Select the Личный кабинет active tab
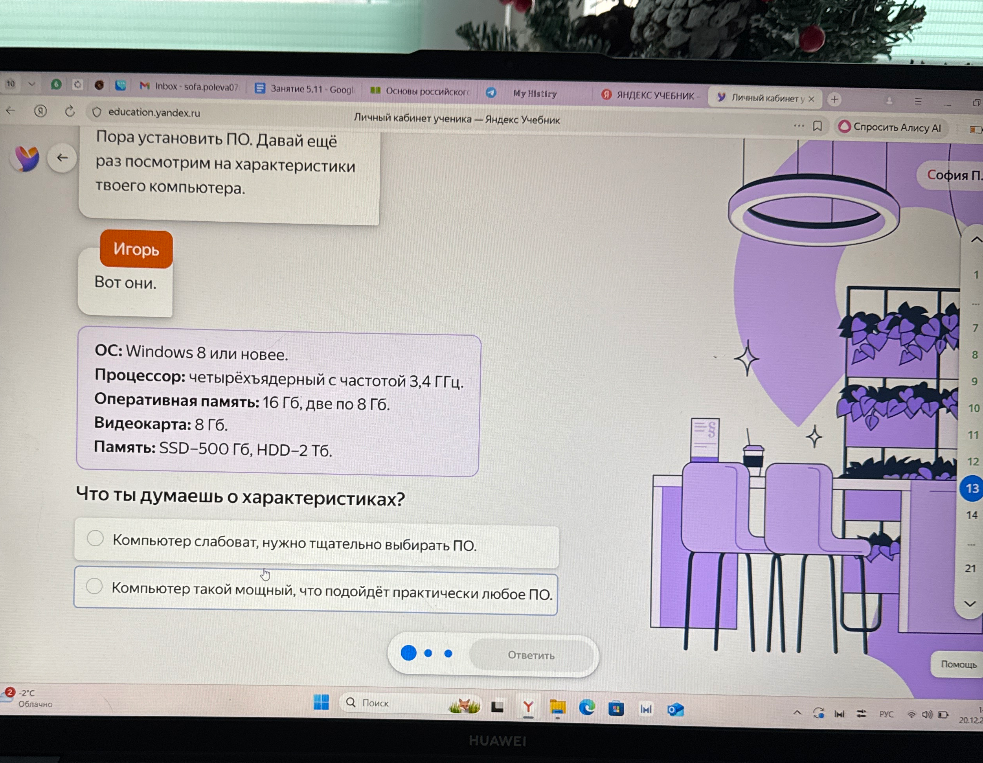Viewport: 983px width, 763px height. (x=765, y=98)
